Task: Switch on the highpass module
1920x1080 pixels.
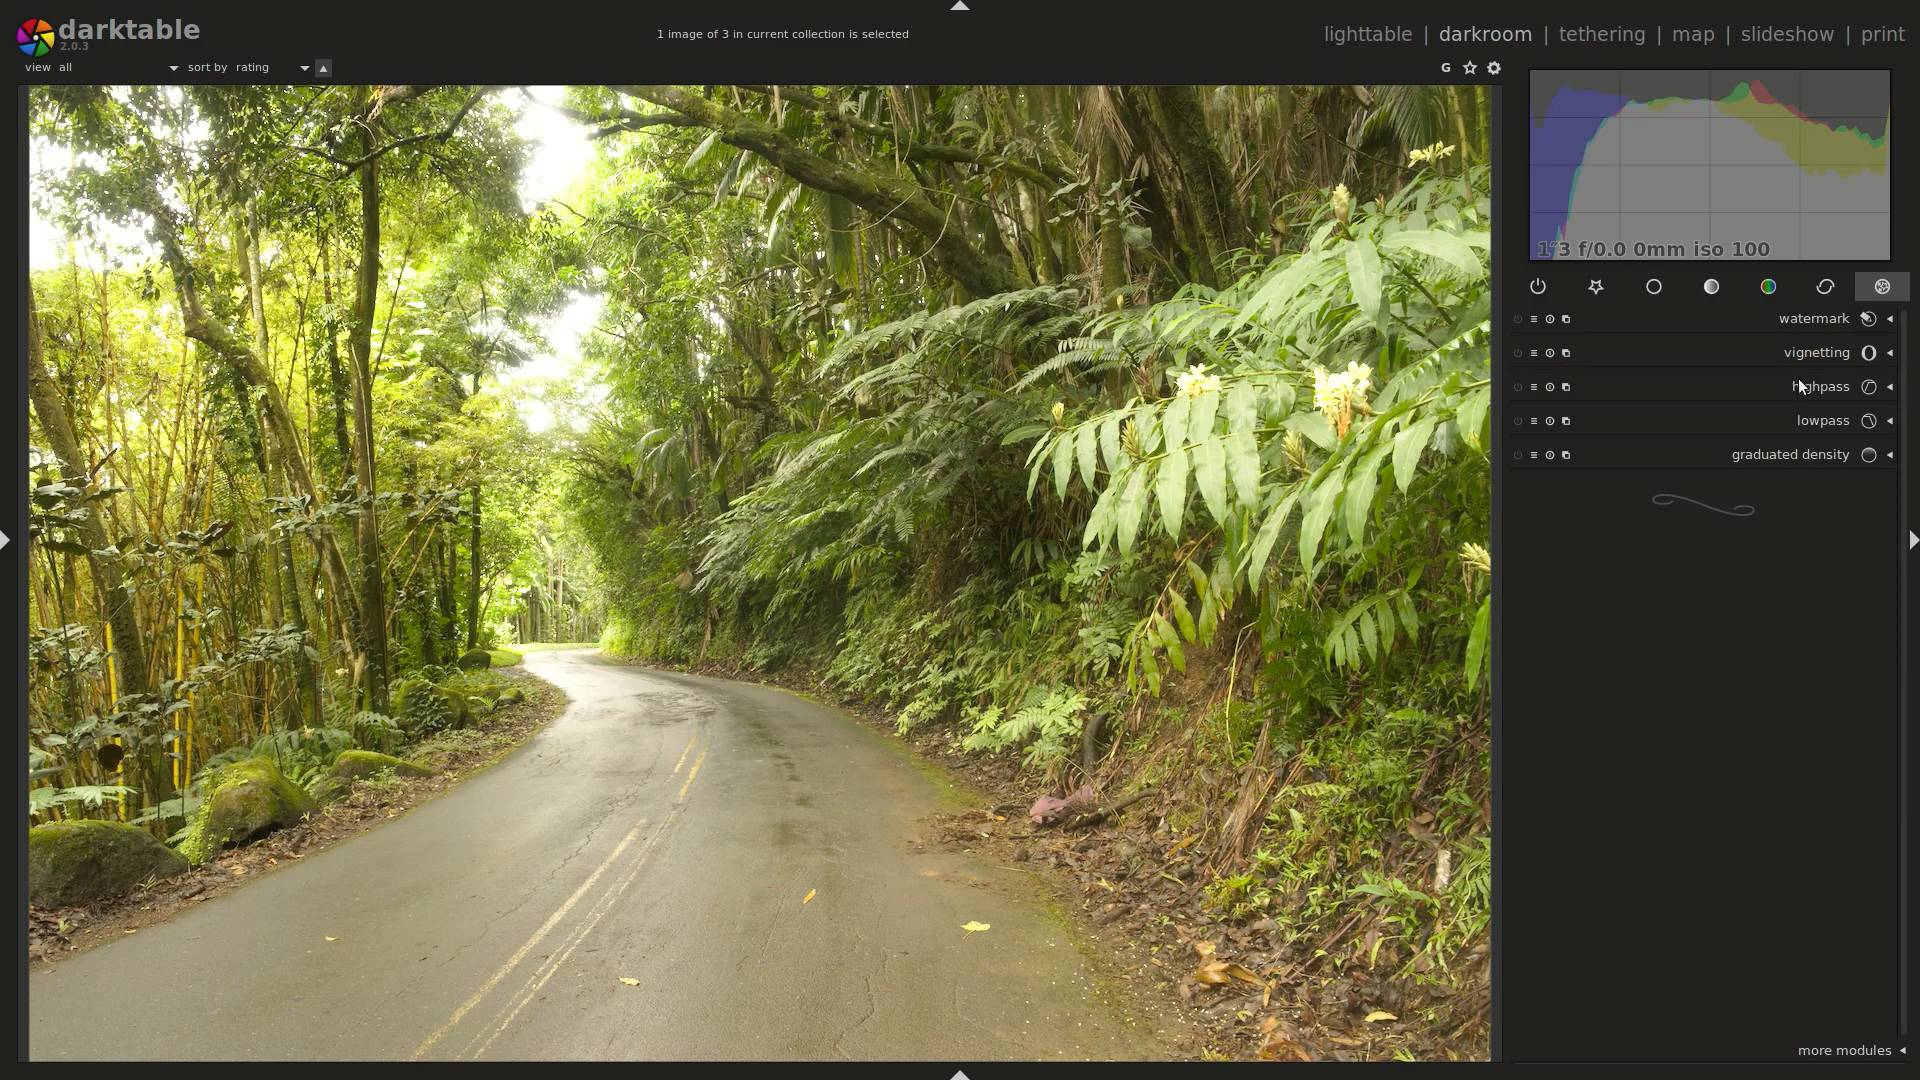Action: tap(1518, 387)
